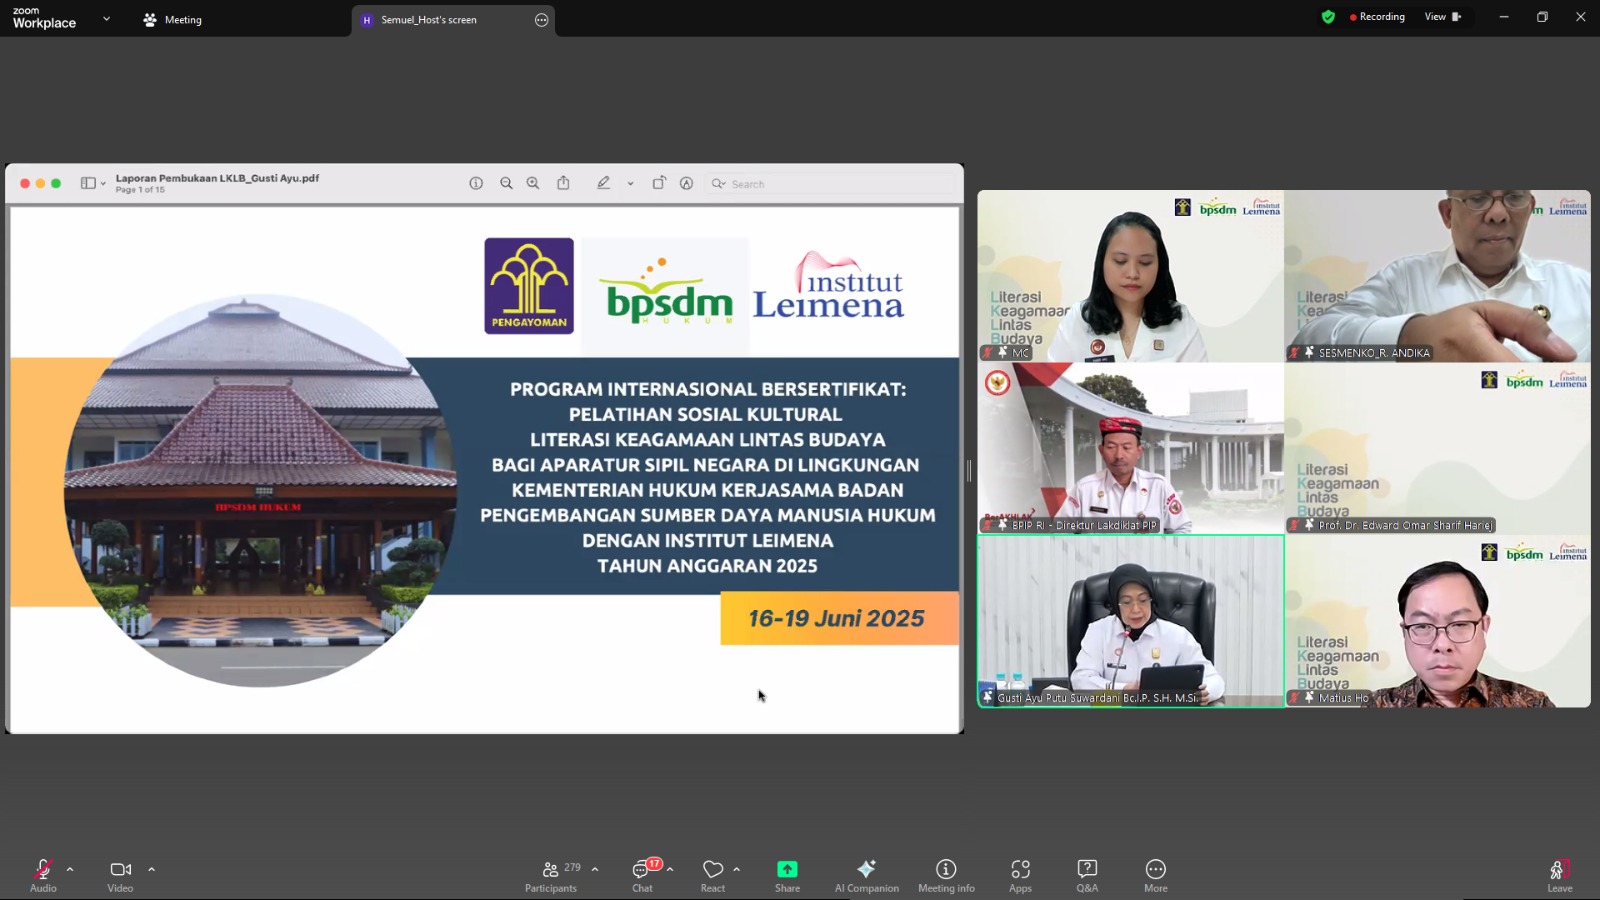This screenshot has height=900, width=1600.
Task: Open the AI Companion panel
Action: click(866, 875)
